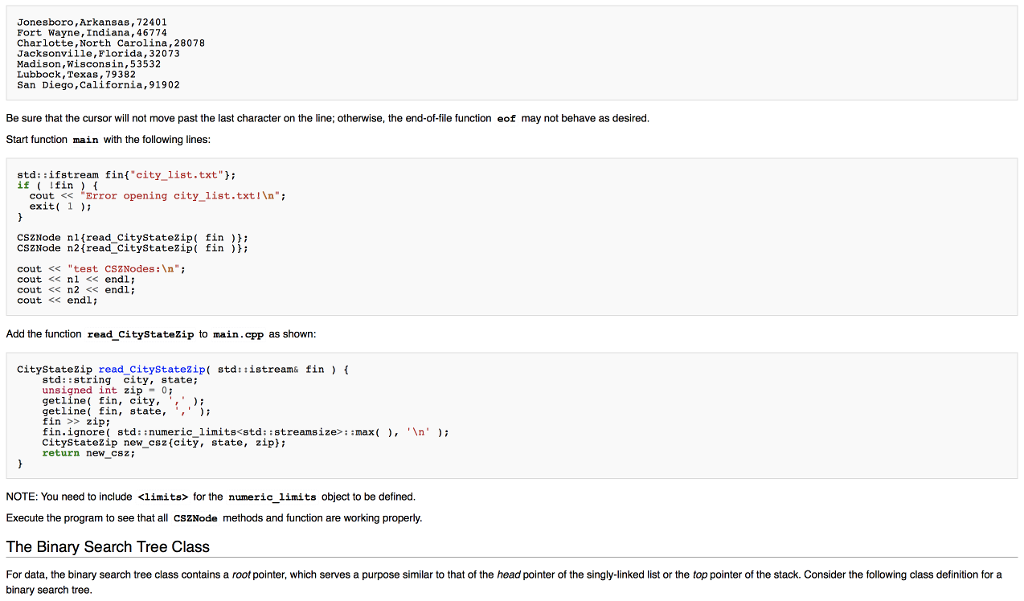Click the "test CSZNodes:\n" string
The image size is (1024, 601).
click(123, 269)
